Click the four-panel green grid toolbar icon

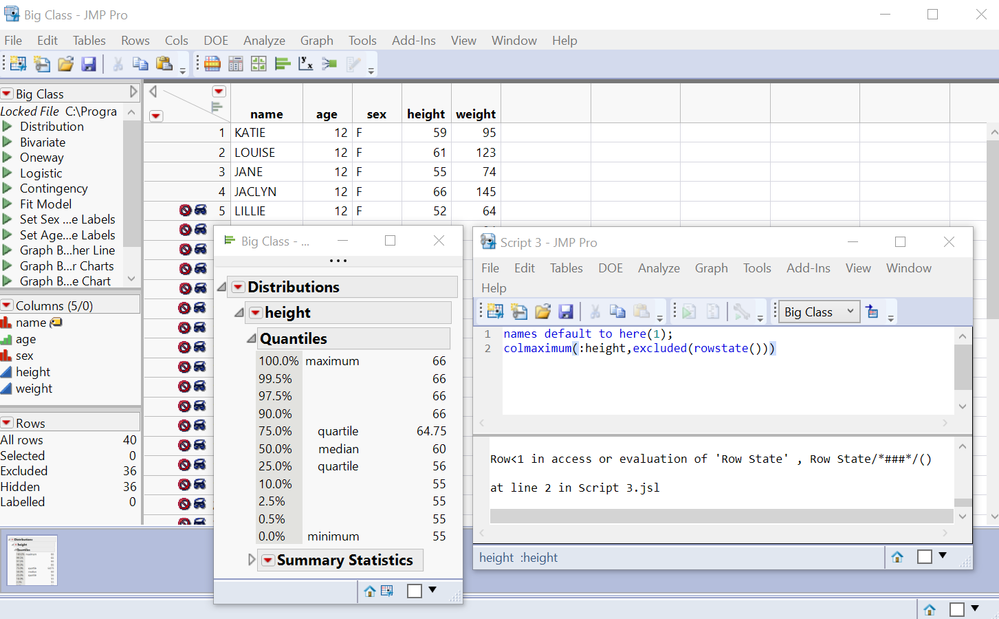pyautogui.click(x=259, y=64)
